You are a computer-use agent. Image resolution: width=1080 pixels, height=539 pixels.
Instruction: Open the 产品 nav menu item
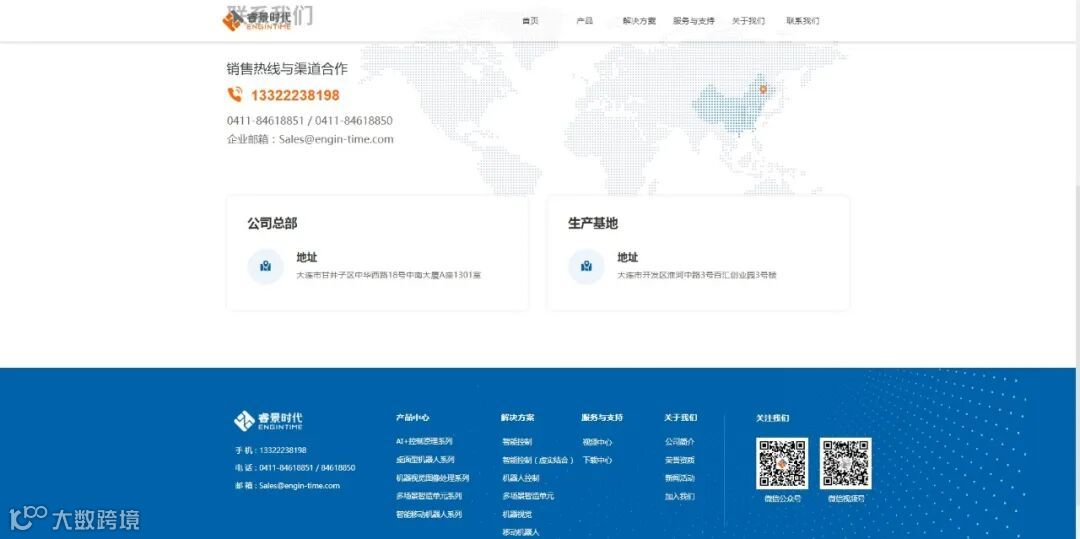(x=584, y=21)
